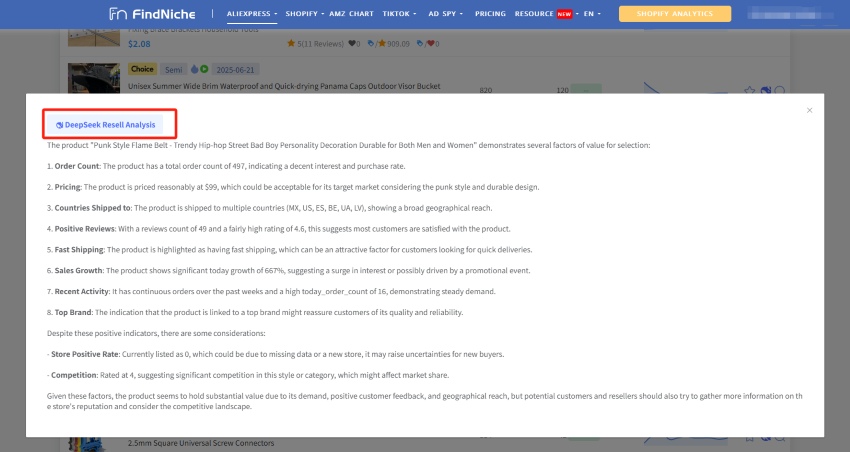Click the 'Competition' heading
This screenshot has width=850, height=452.
pyautogui.click(x=74, y=375)
